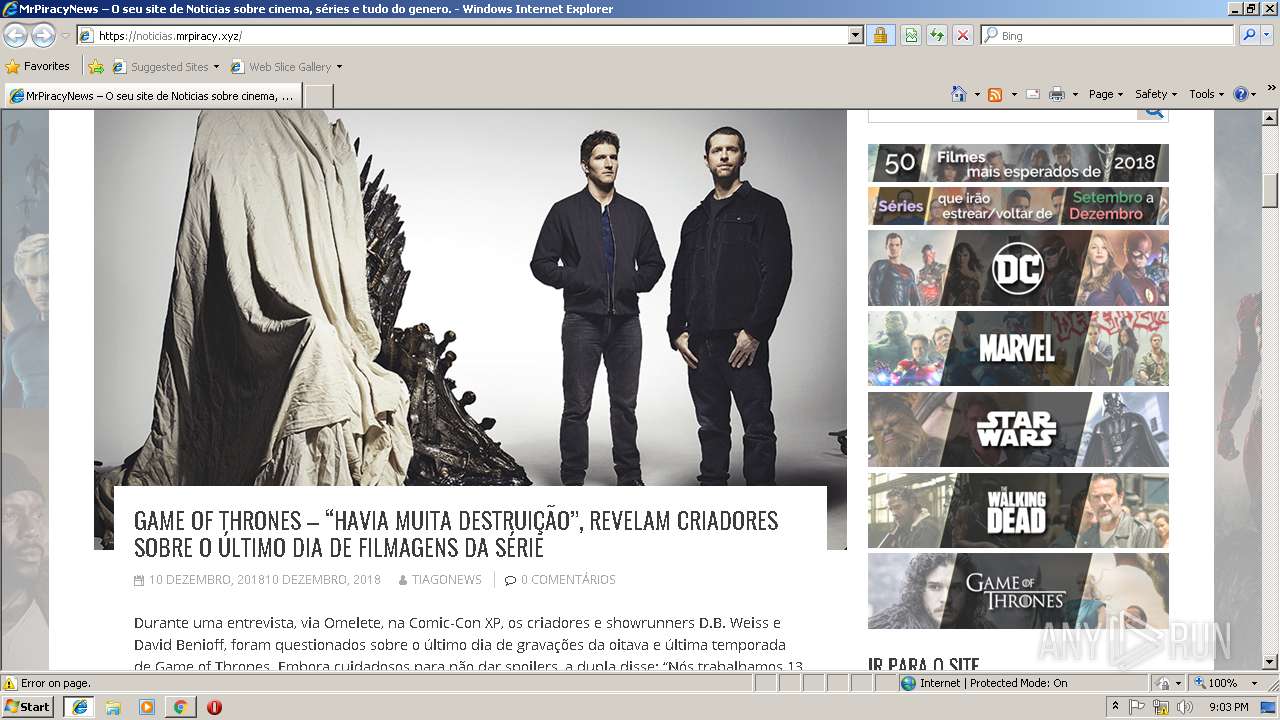Click the Internet Explorer taskbar icon
Viewport: 1280px width, 720px height.
pos(79,707)
